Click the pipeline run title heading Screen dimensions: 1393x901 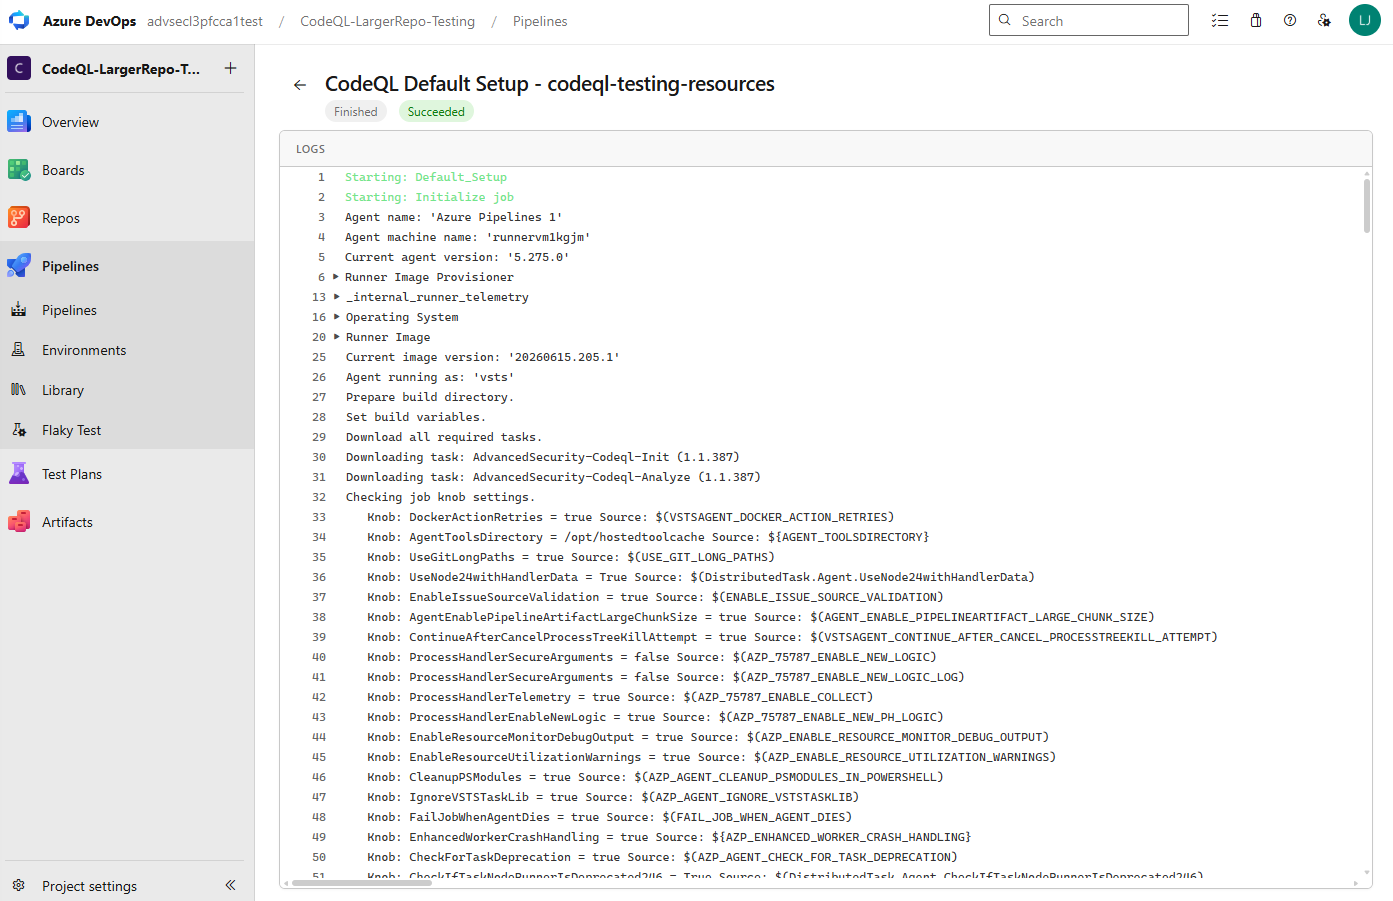(550, 84)
